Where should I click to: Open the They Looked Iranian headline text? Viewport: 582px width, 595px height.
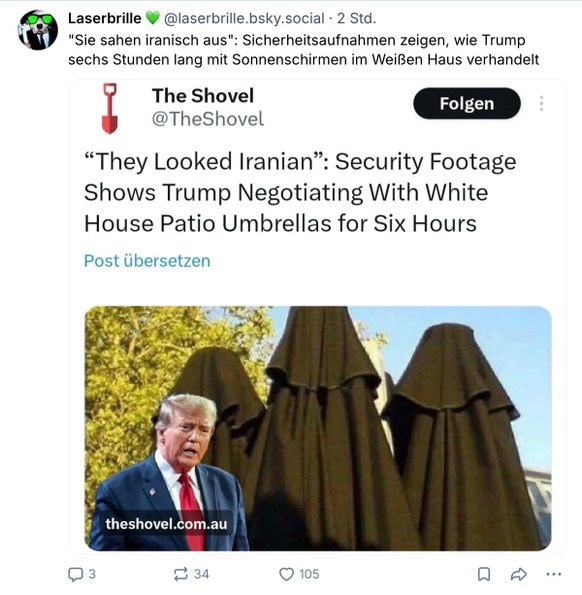(300, 192)
